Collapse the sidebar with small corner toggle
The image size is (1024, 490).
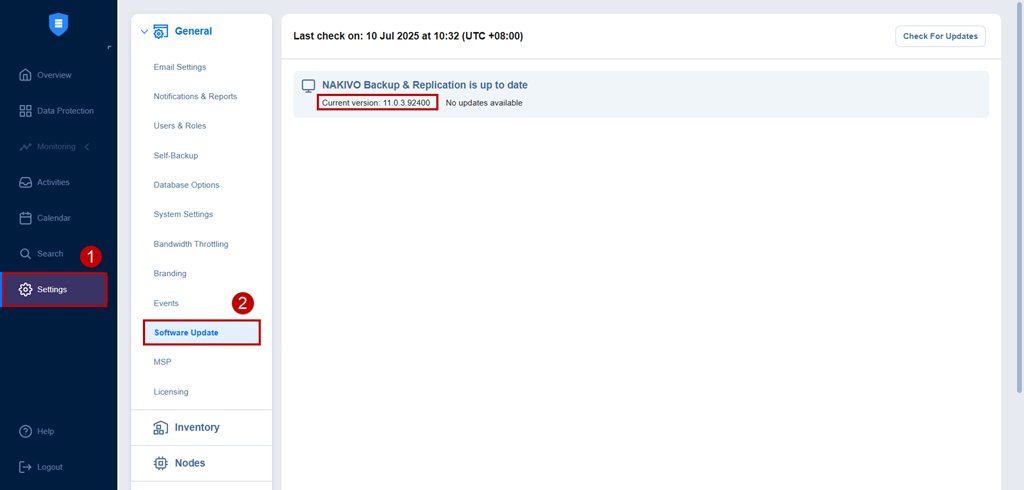pyautogui.click(x=109, y=47)
